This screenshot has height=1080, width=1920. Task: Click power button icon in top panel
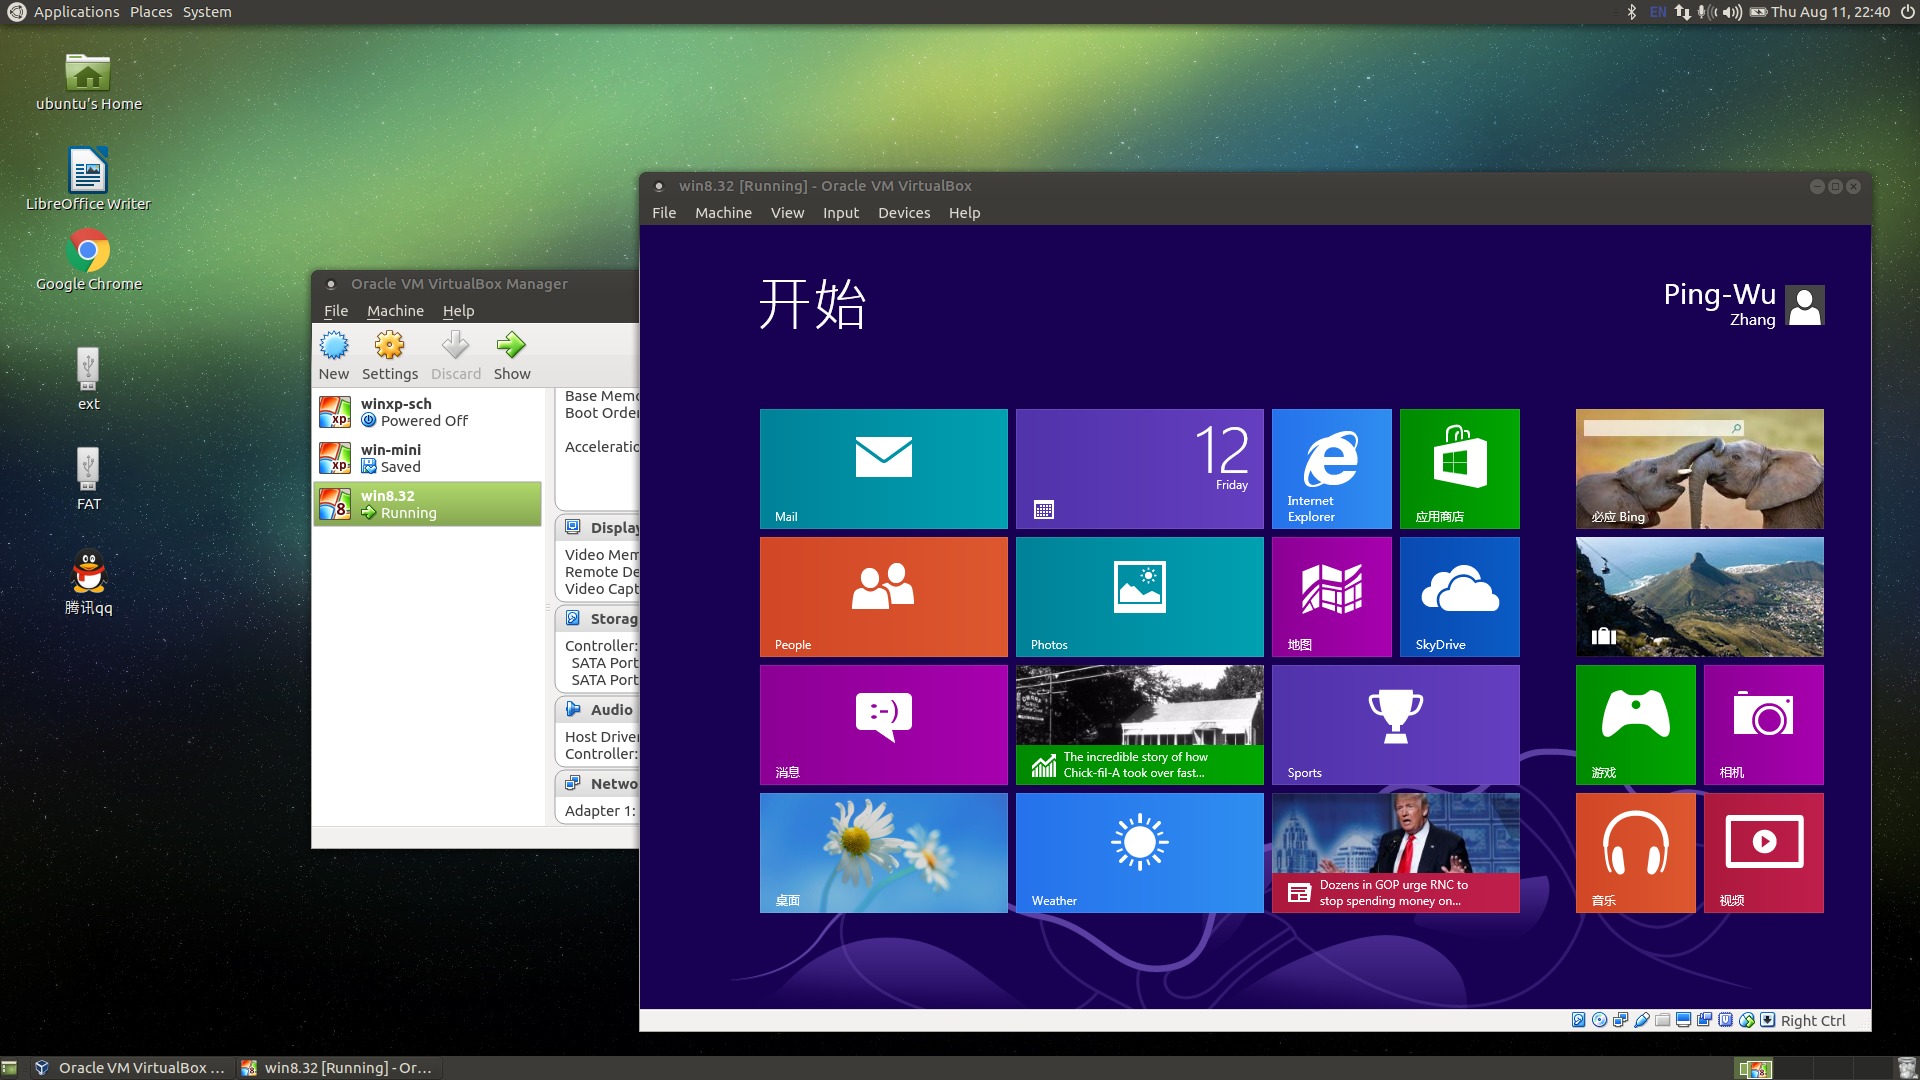point(1907,12)
